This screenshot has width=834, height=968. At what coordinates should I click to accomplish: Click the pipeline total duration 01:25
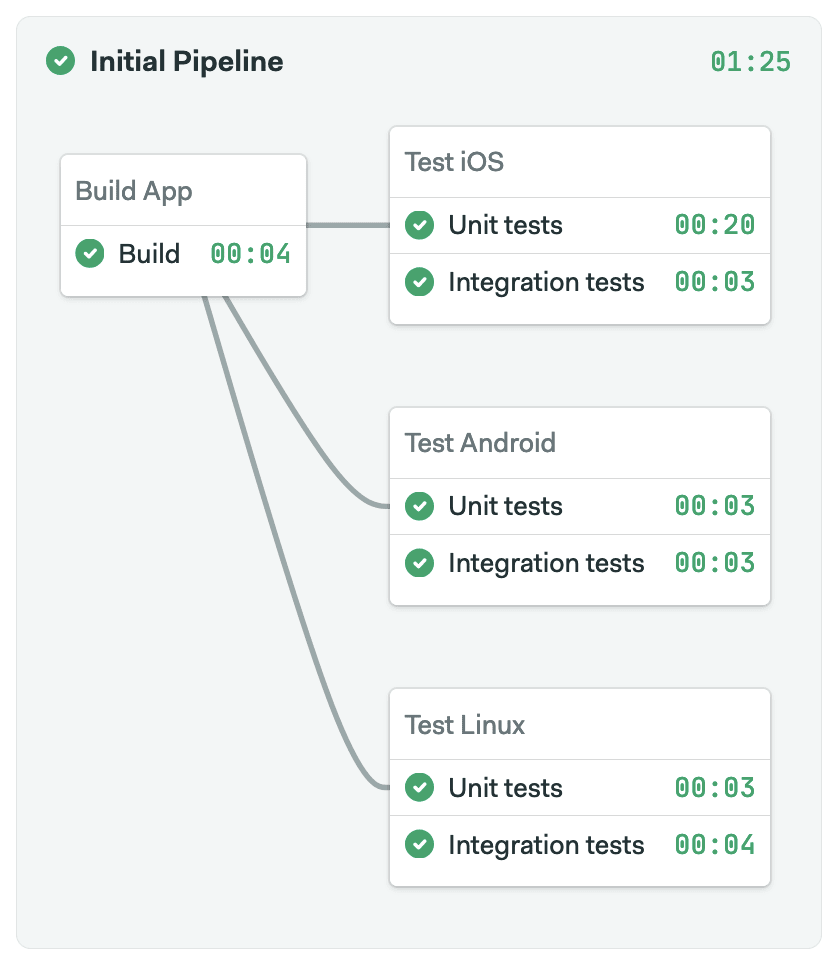click(751, 62)
